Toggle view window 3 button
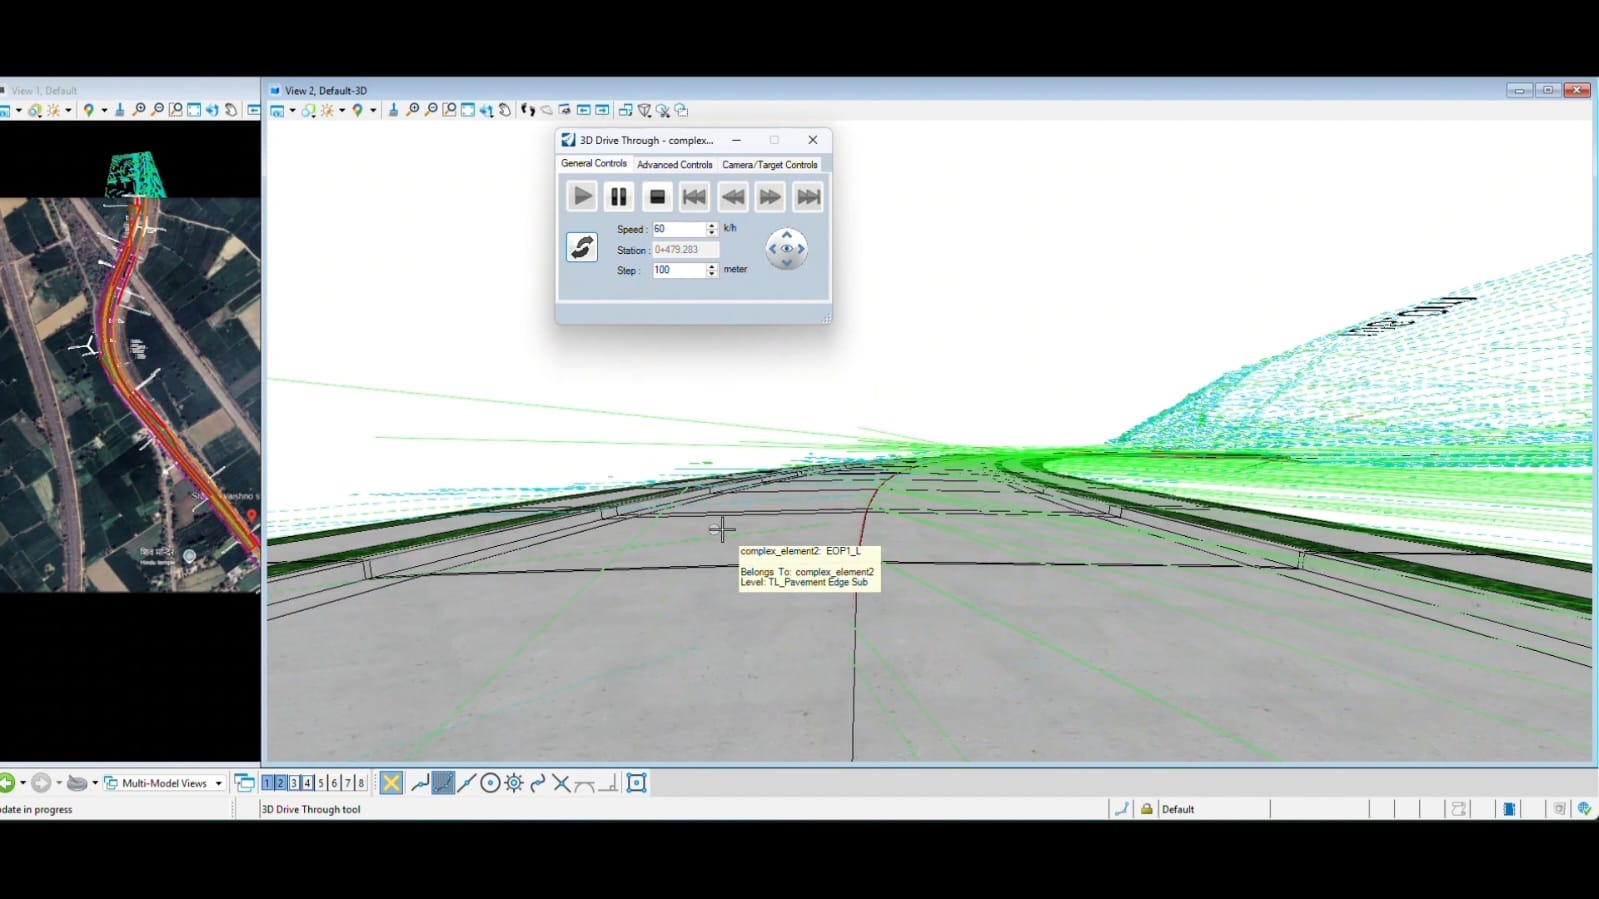Screen dimensions: 1599x899 pos(294,783)
